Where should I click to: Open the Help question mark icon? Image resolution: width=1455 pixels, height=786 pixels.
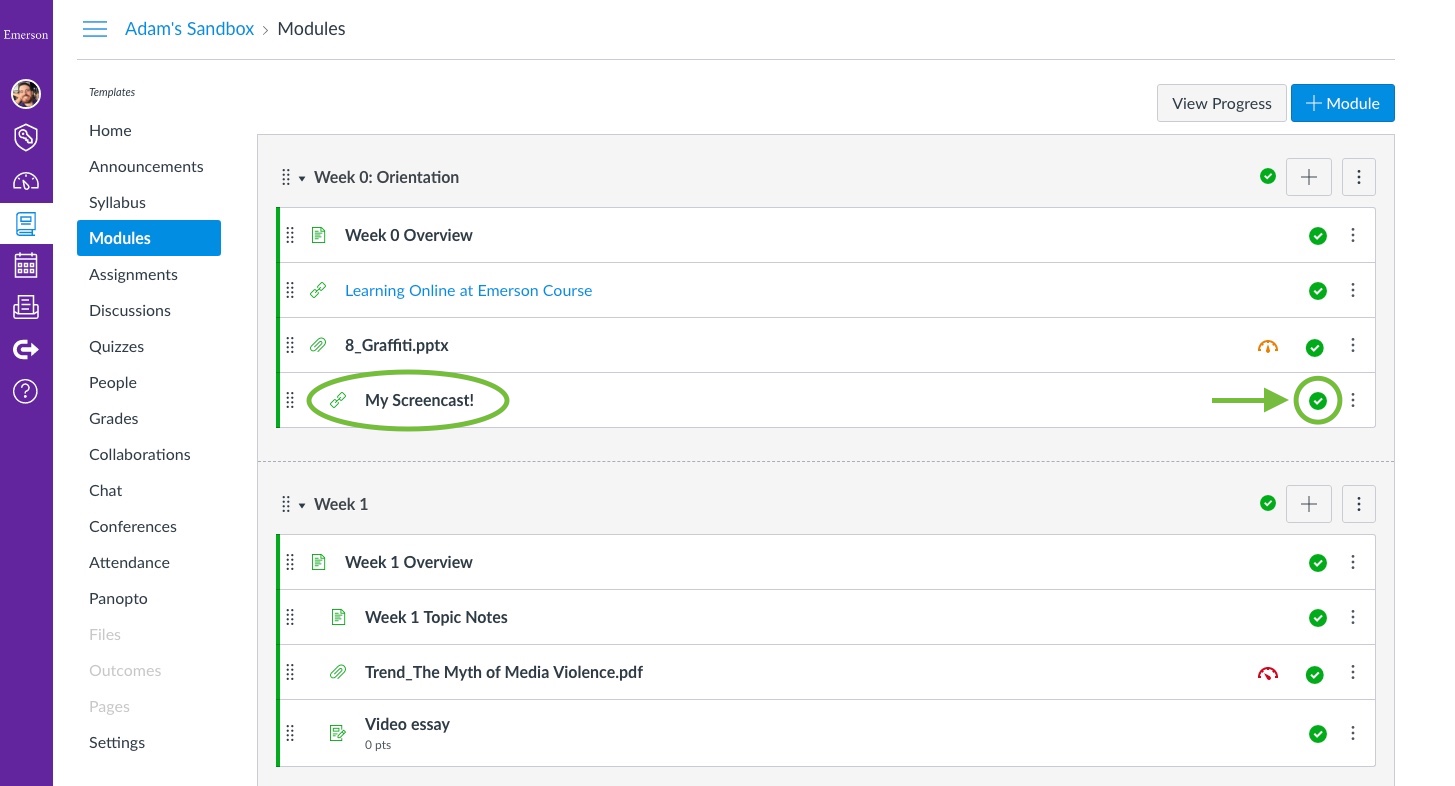click(x=26, y=391)
